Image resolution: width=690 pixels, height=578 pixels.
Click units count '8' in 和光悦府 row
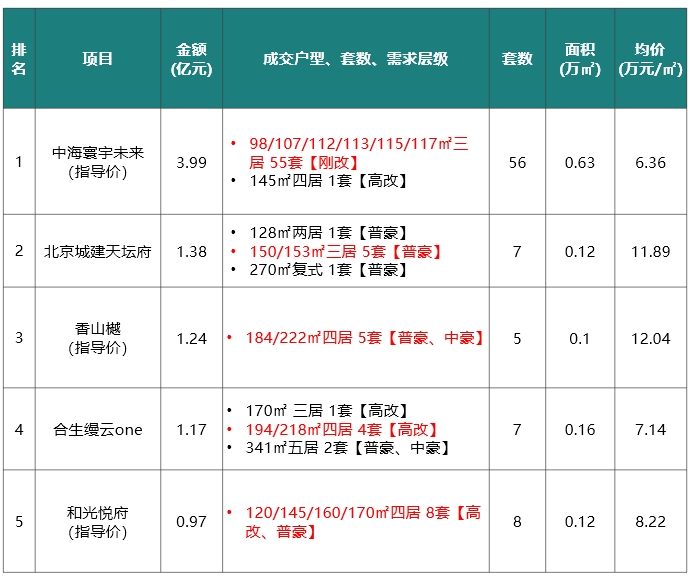tap(517, 522)
